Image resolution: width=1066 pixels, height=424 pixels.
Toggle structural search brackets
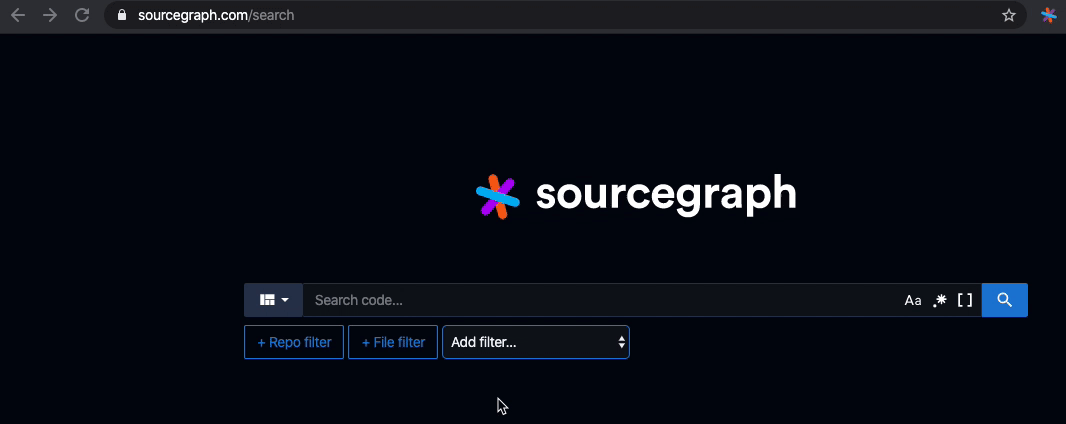click(965, 300)
